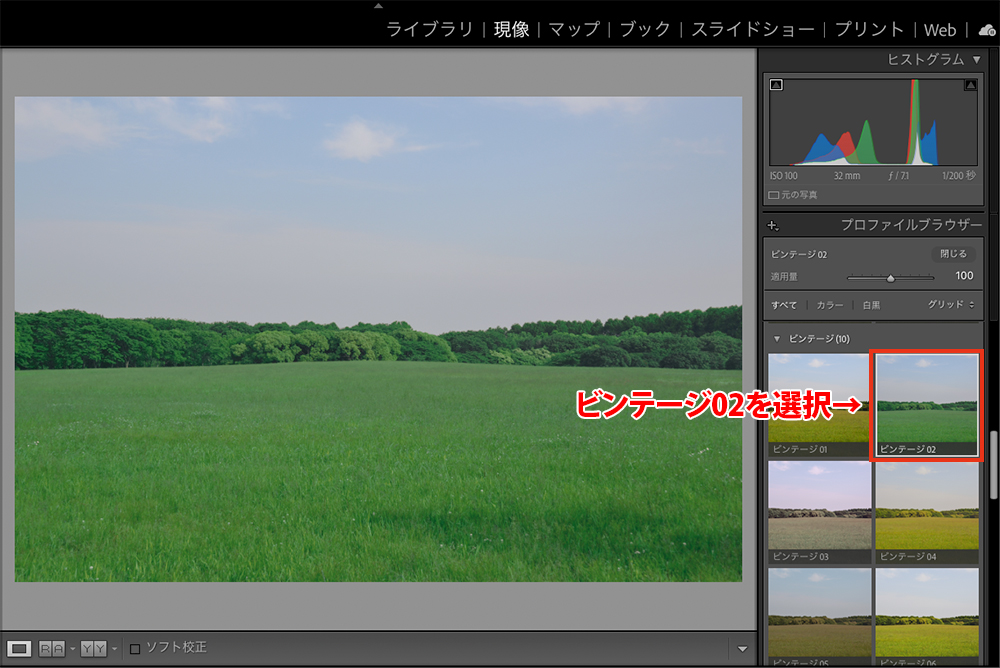Click the 適用量 slider handle
The height and width of the screenshot is (668, 1000).
[x=890, y=278]
